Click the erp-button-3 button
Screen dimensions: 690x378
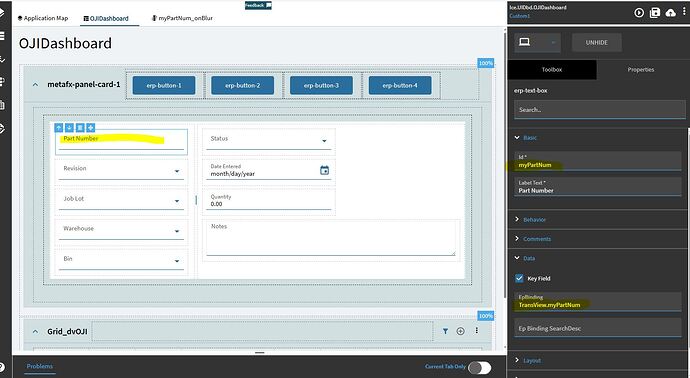tap(321, 85)
